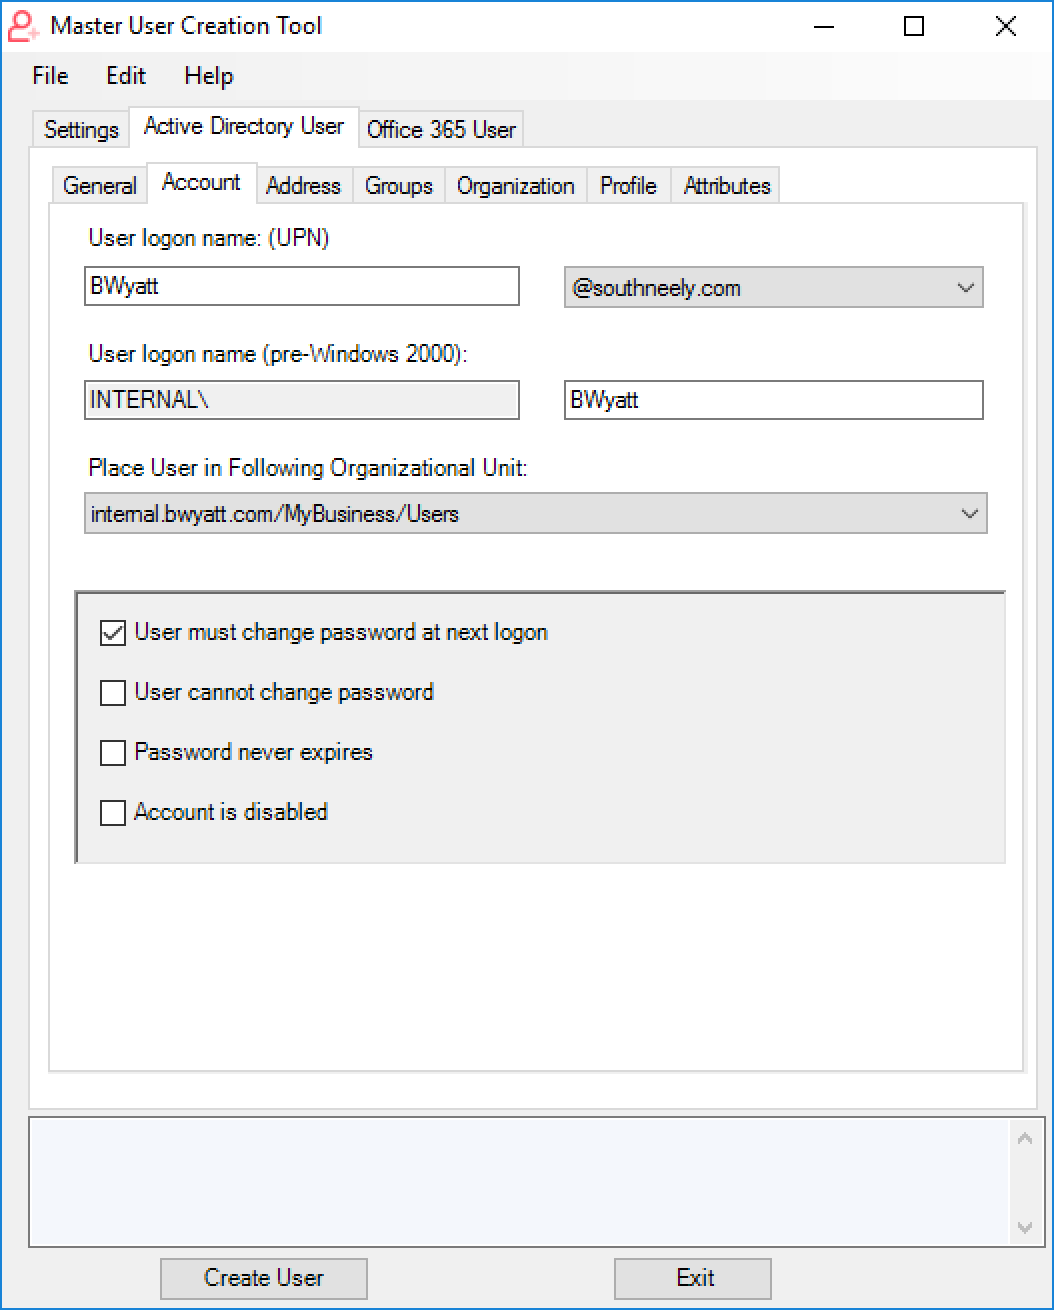Open the File menu

click(50, 76)
